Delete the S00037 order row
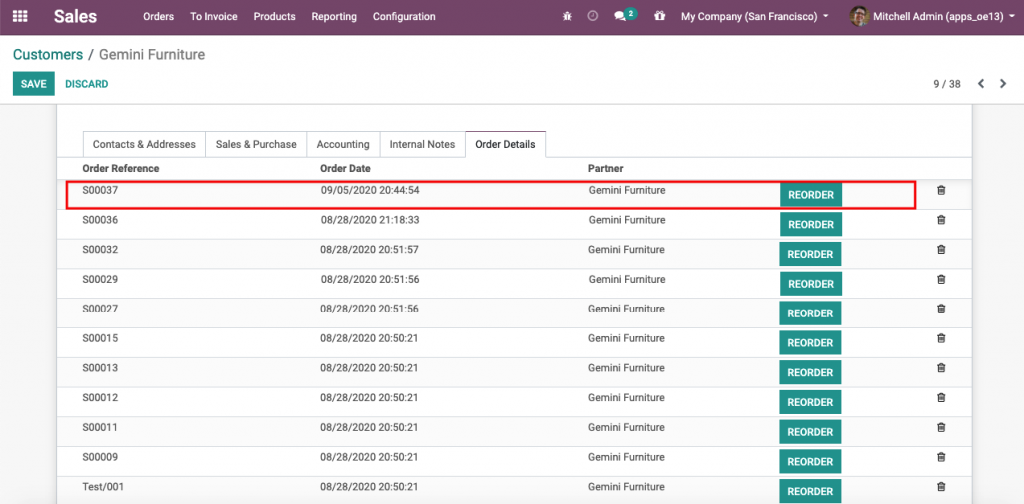Screen dimensions: 1024x504 point(941,190)
